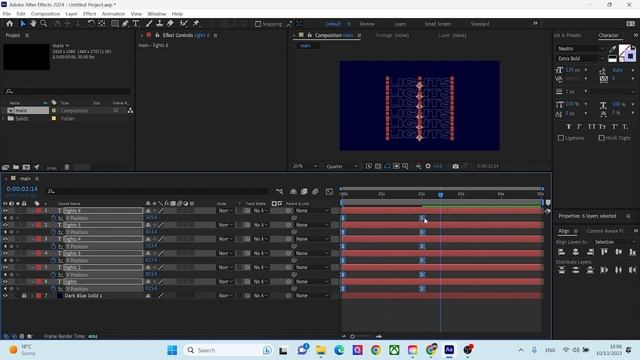Open parent dropdown for Dark Blue Solid 1
This screenshot has height=360, width=640.
pyautogui.click(x=312, y=296)
